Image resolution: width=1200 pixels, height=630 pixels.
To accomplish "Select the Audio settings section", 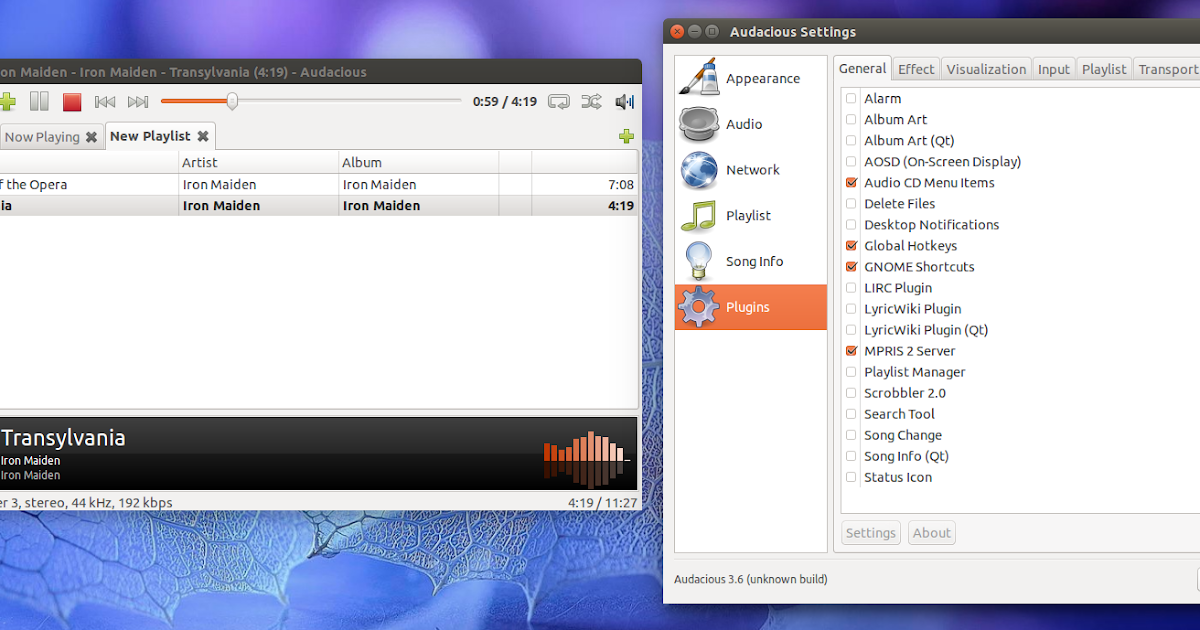I will click(x=750, y=124).
